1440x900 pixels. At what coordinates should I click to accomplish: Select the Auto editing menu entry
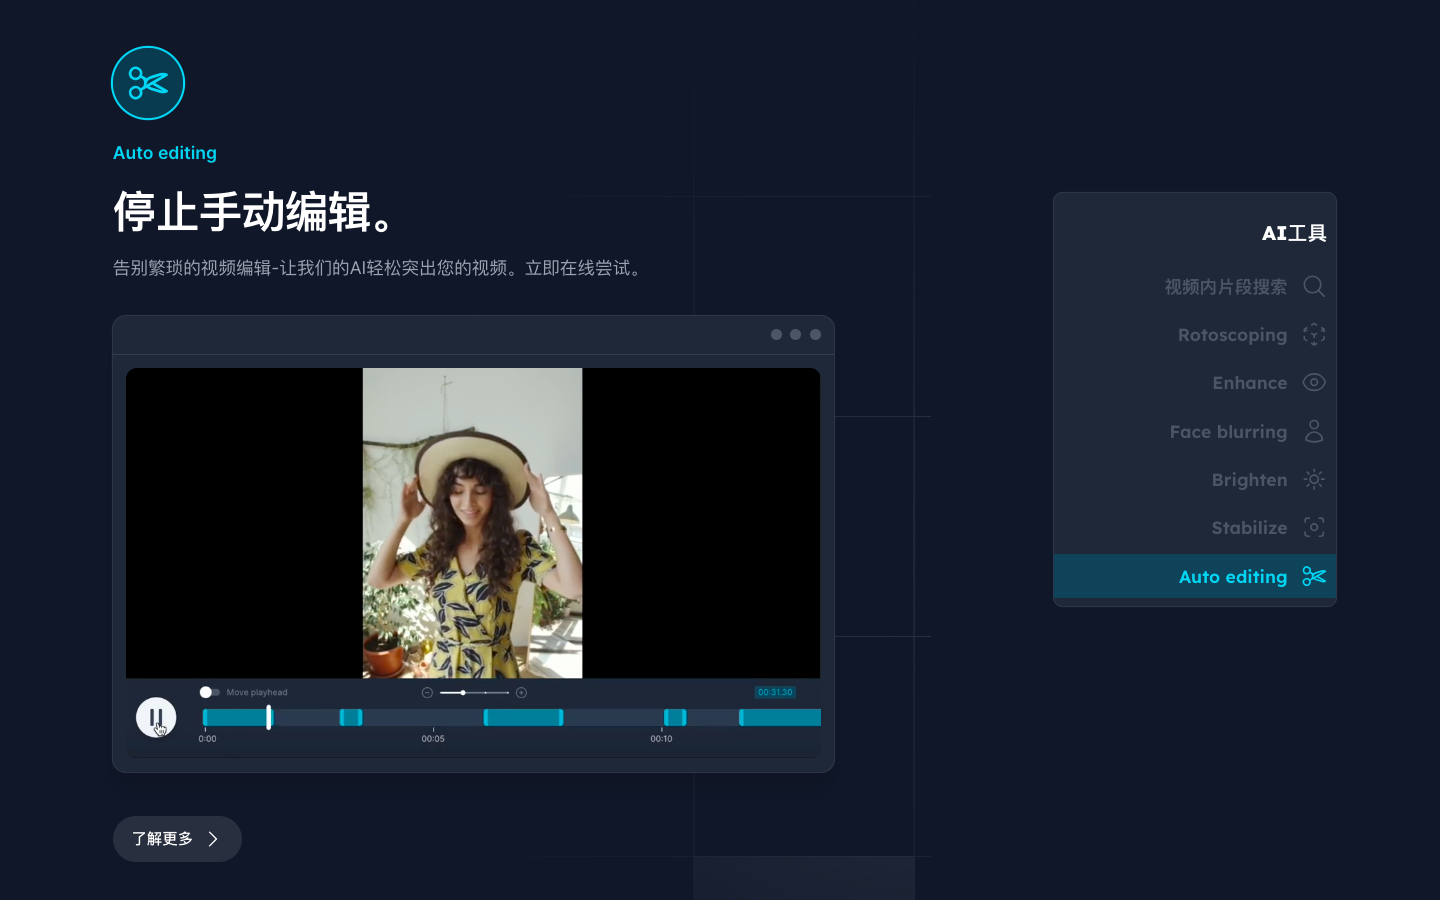click(x=1232, y=576)
